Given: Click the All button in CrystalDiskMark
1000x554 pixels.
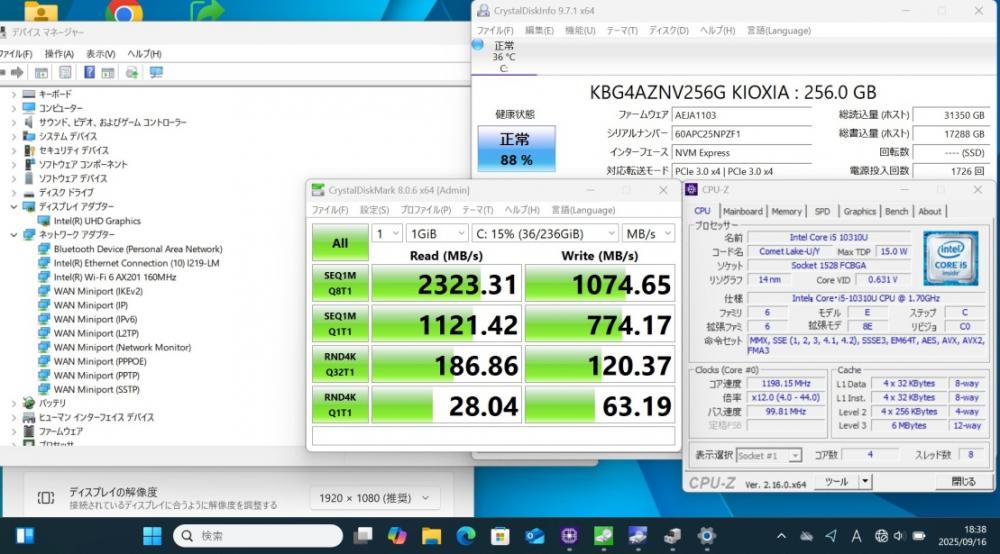Looking at the screenshot, I should coord(340,243).
